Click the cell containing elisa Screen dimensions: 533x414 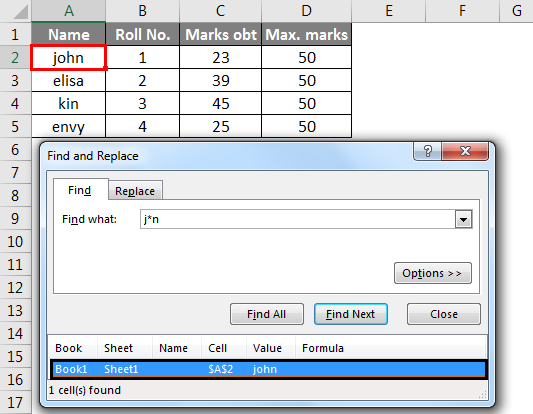(69, 81)
